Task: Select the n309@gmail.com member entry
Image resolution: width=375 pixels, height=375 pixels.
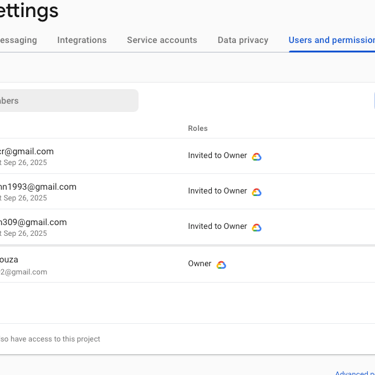Action: pos(187,227)
